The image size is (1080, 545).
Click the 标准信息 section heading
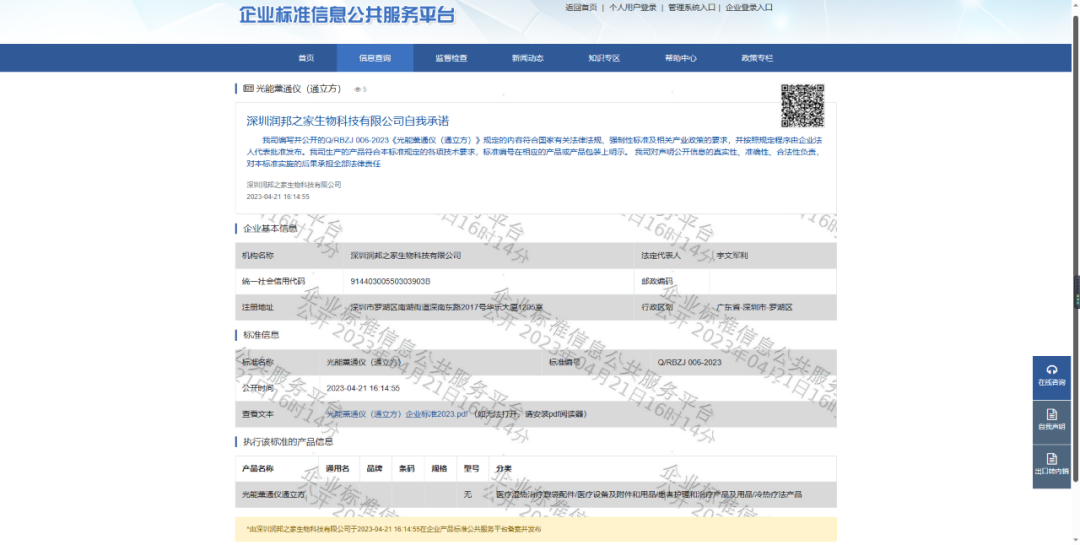point(260,335)
